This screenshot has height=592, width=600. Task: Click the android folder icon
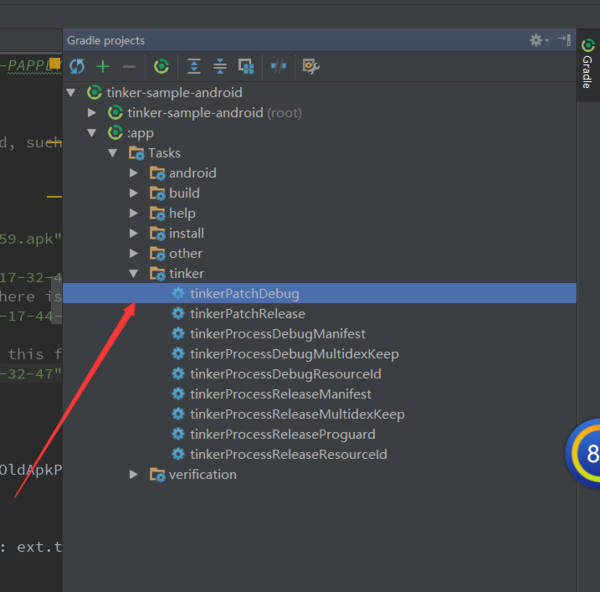pyautogui.click(x=157, y=173)
